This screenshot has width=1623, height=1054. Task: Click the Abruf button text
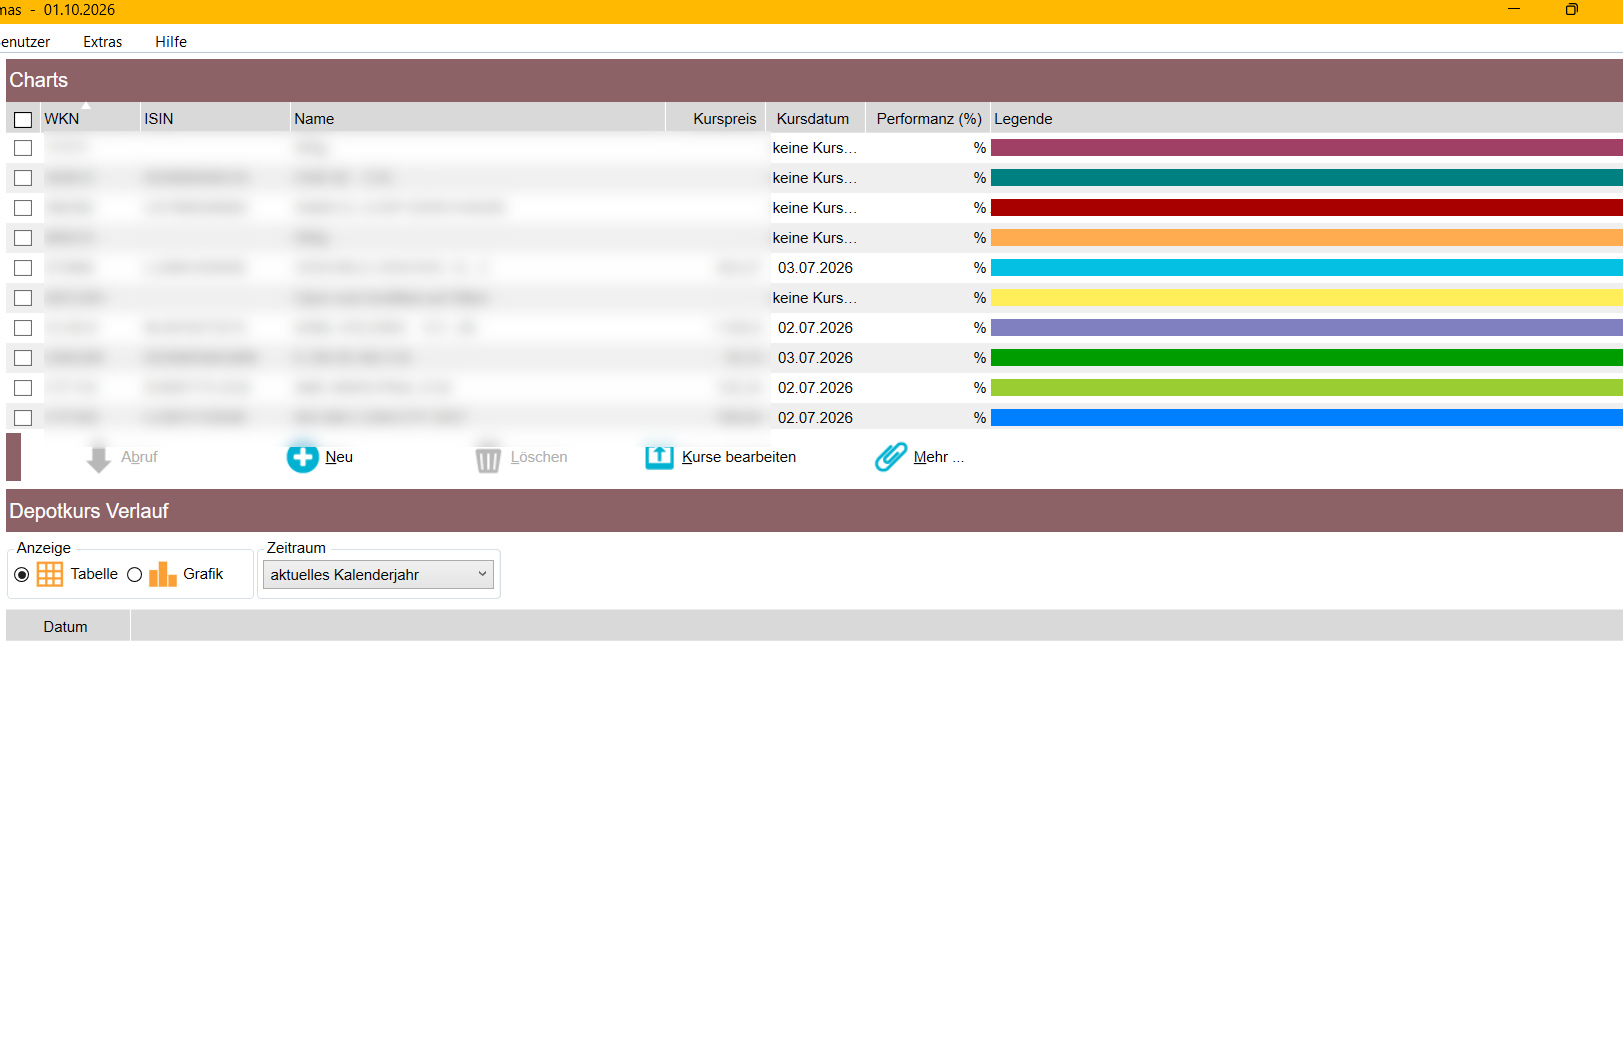click(139, 457)
